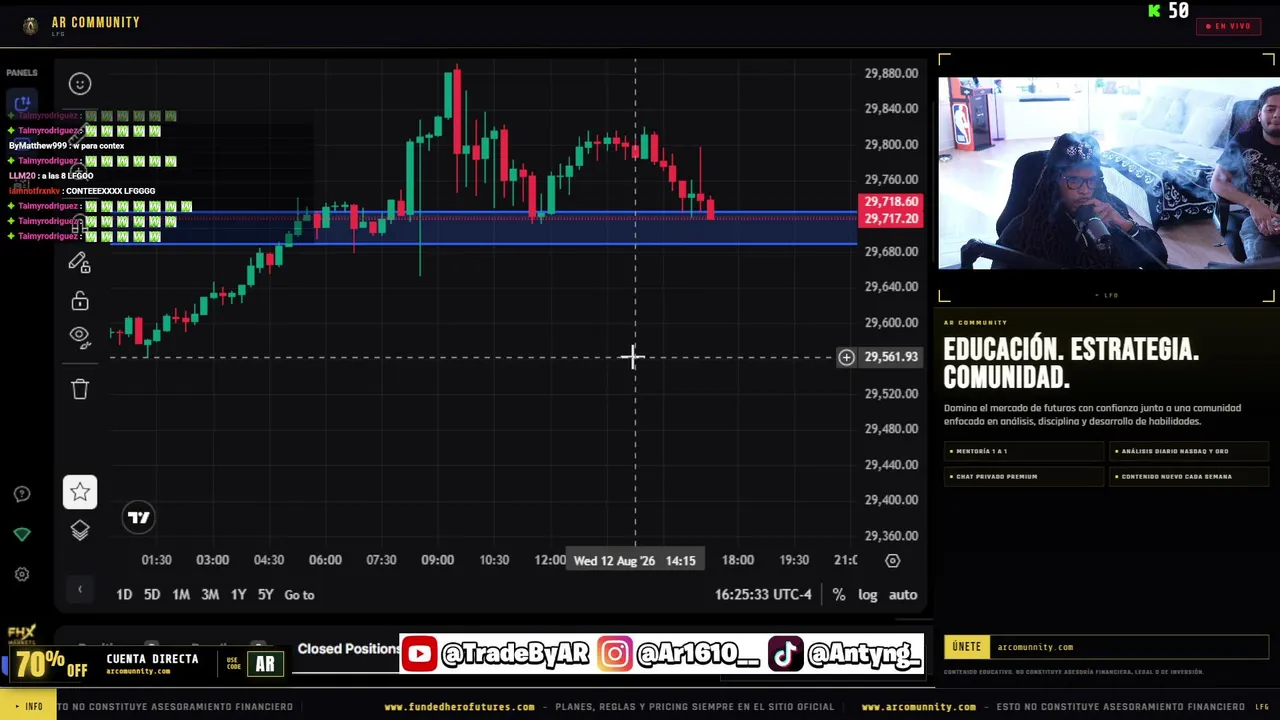Click the TikTok icon for @Antyng_
Viewport: 1280px width, 720px height.
(x=785, y=654)
